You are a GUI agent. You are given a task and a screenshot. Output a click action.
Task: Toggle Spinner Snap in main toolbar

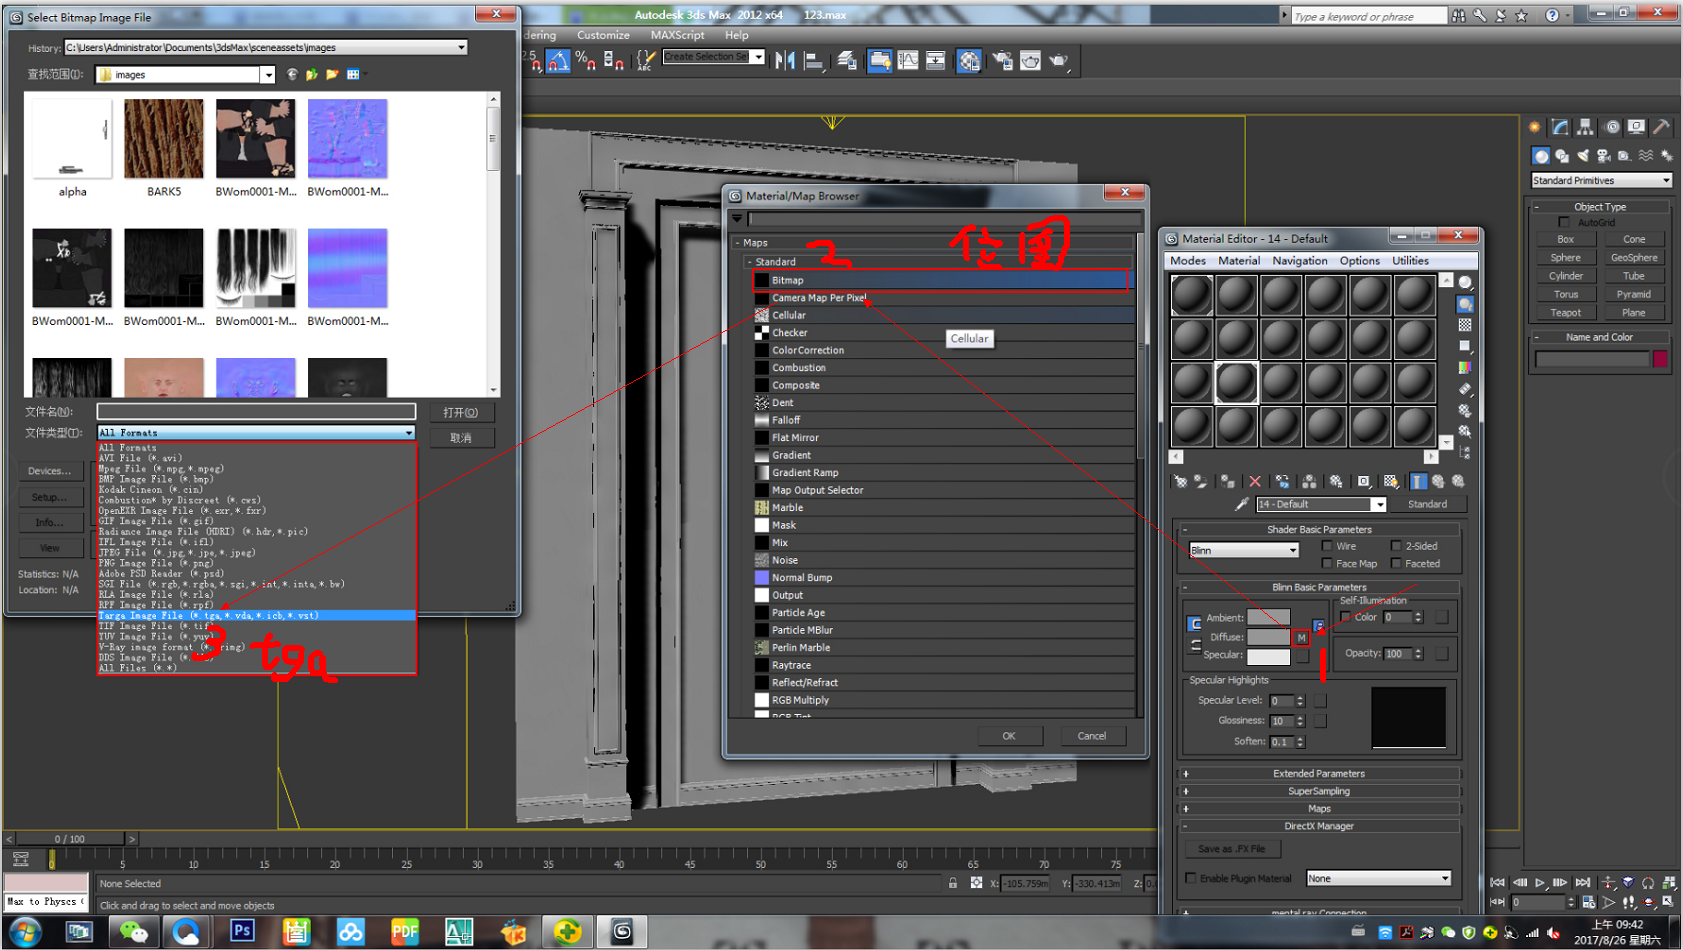tap(613, 61)
